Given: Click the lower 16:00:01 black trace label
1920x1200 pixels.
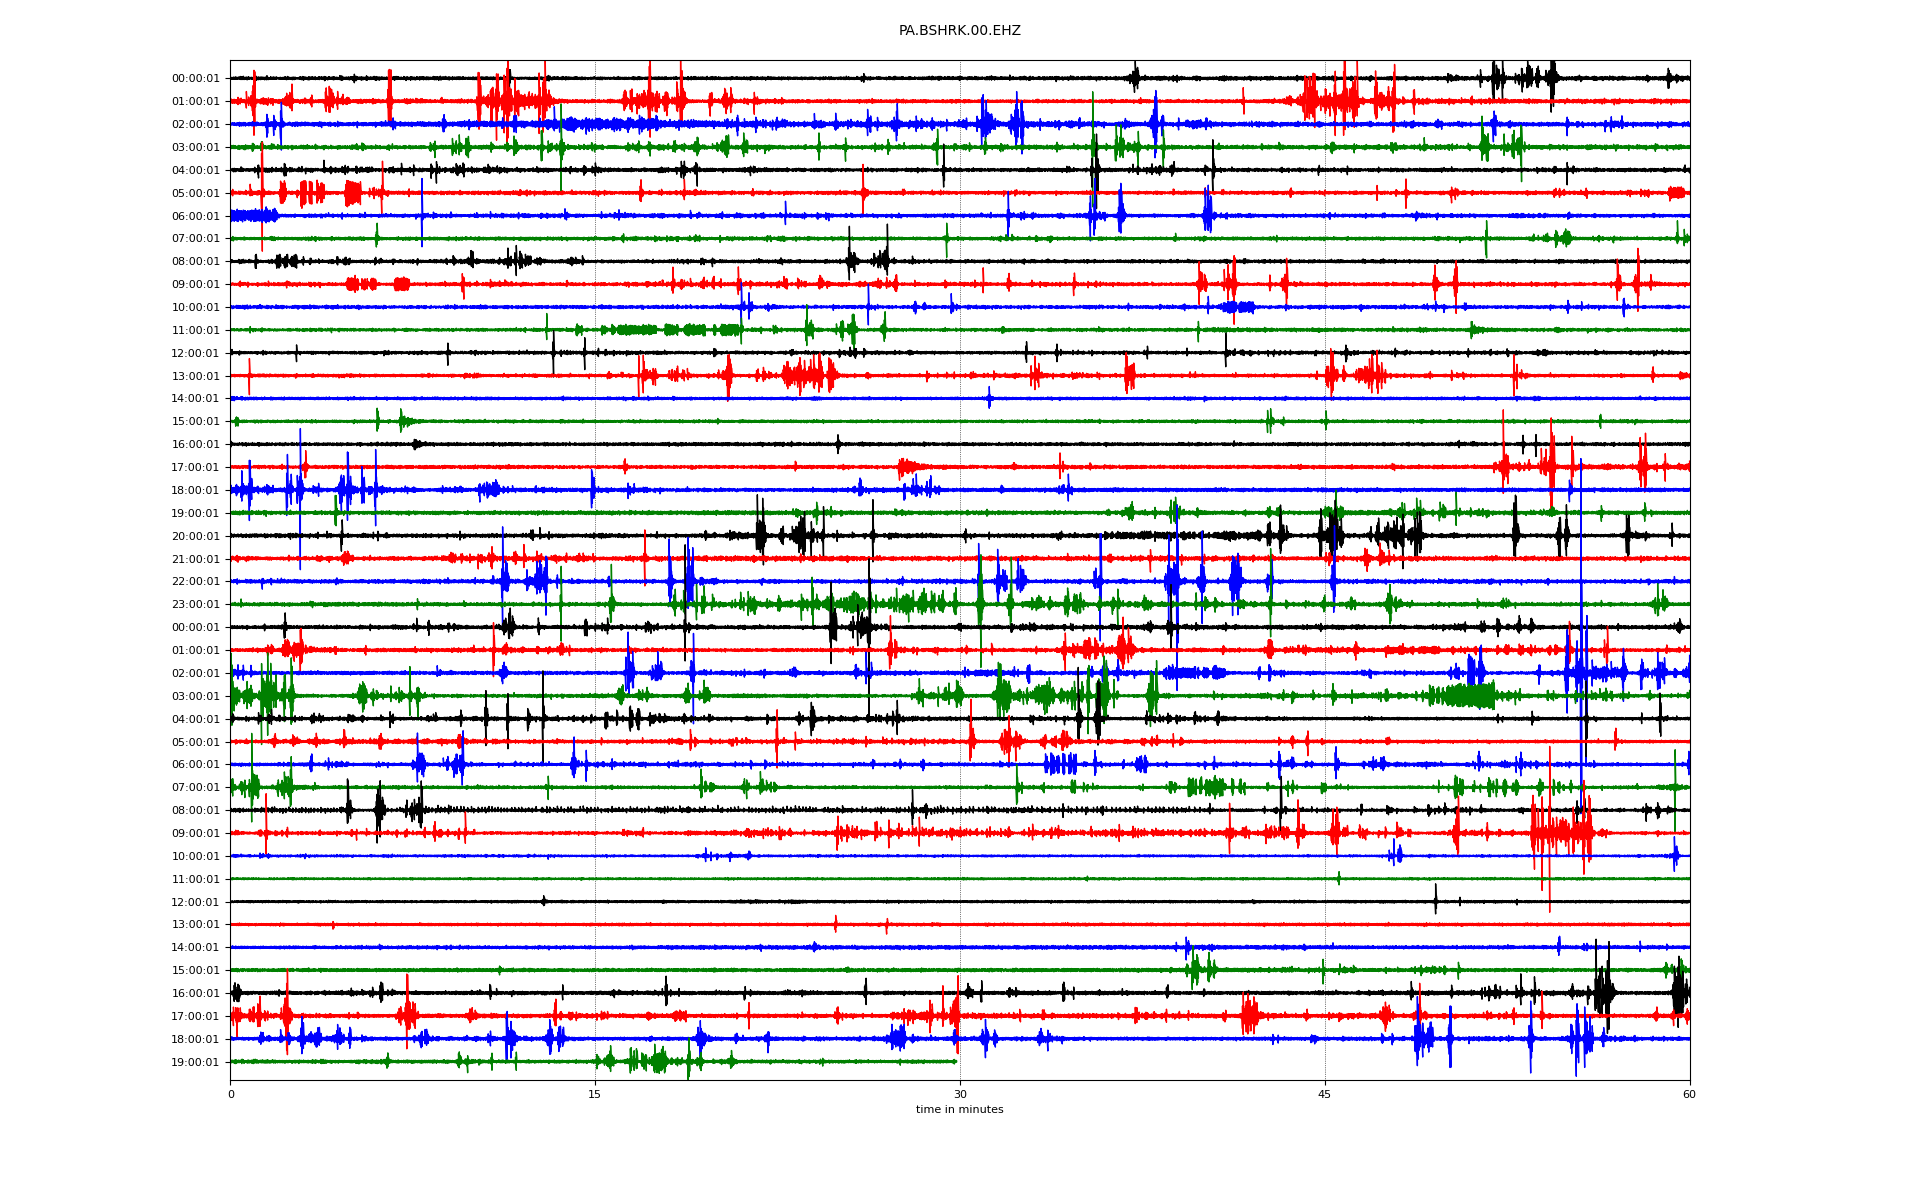Looking at the screenshot, I should [195, 993].
